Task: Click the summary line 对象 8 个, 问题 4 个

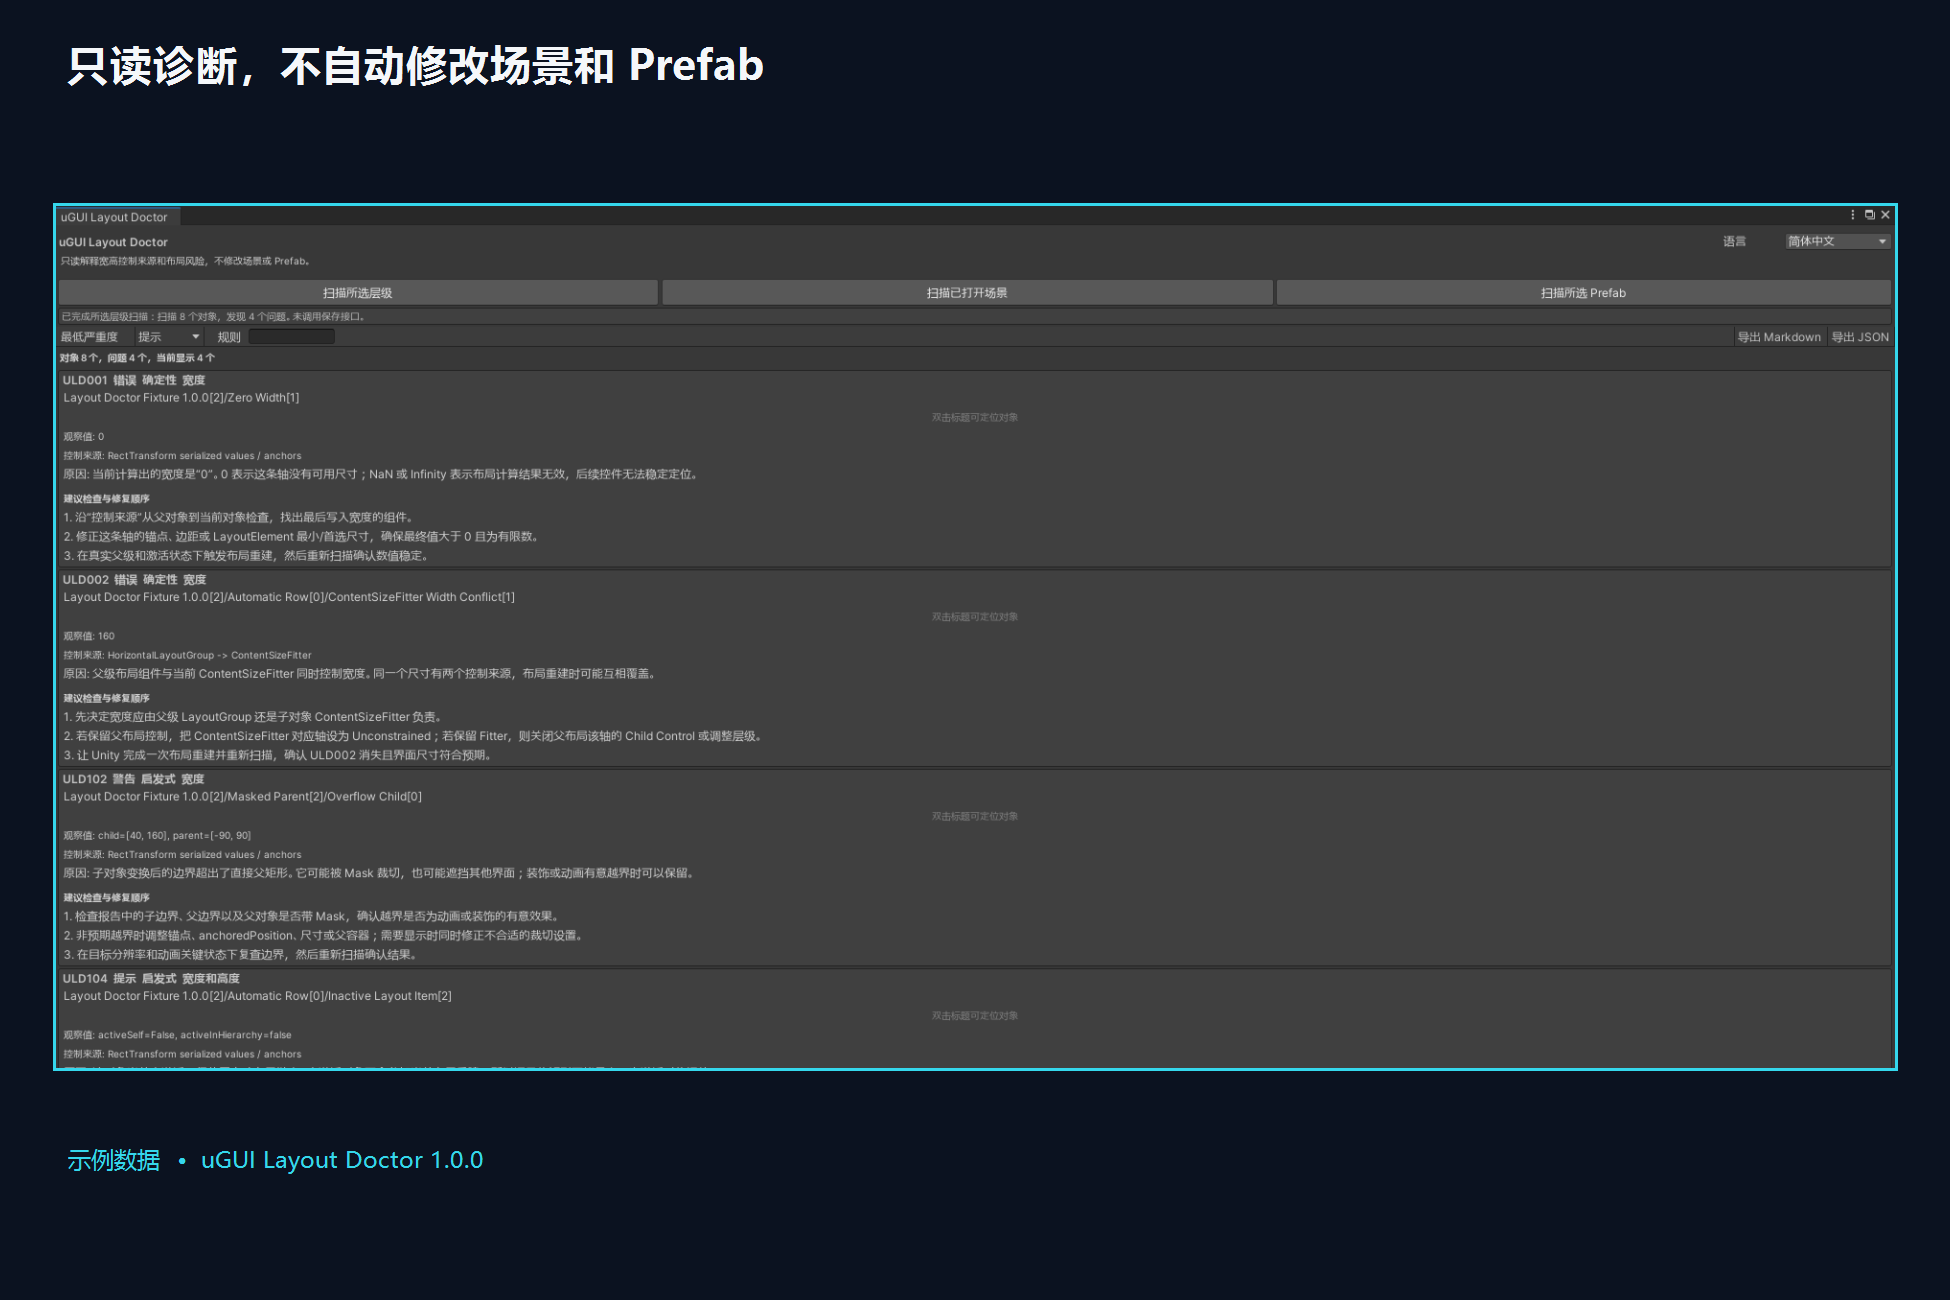Action: (x=137, y=358)
